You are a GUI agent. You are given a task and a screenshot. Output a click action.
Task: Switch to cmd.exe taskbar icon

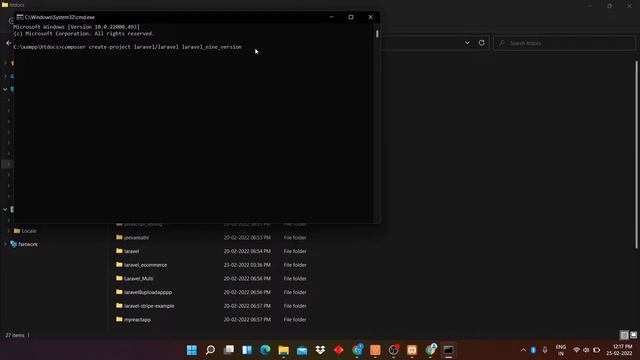[x=448, y=350]
